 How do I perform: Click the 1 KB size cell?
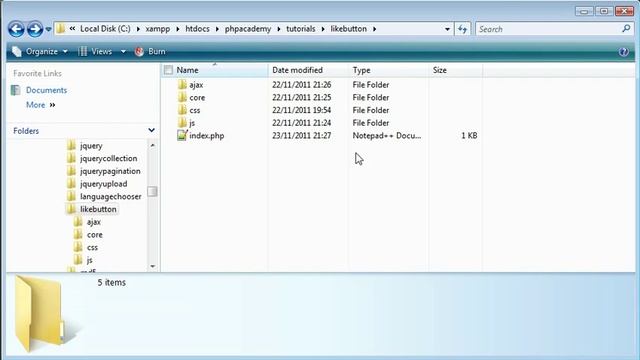pyautogui.click(x=469, y=136)
